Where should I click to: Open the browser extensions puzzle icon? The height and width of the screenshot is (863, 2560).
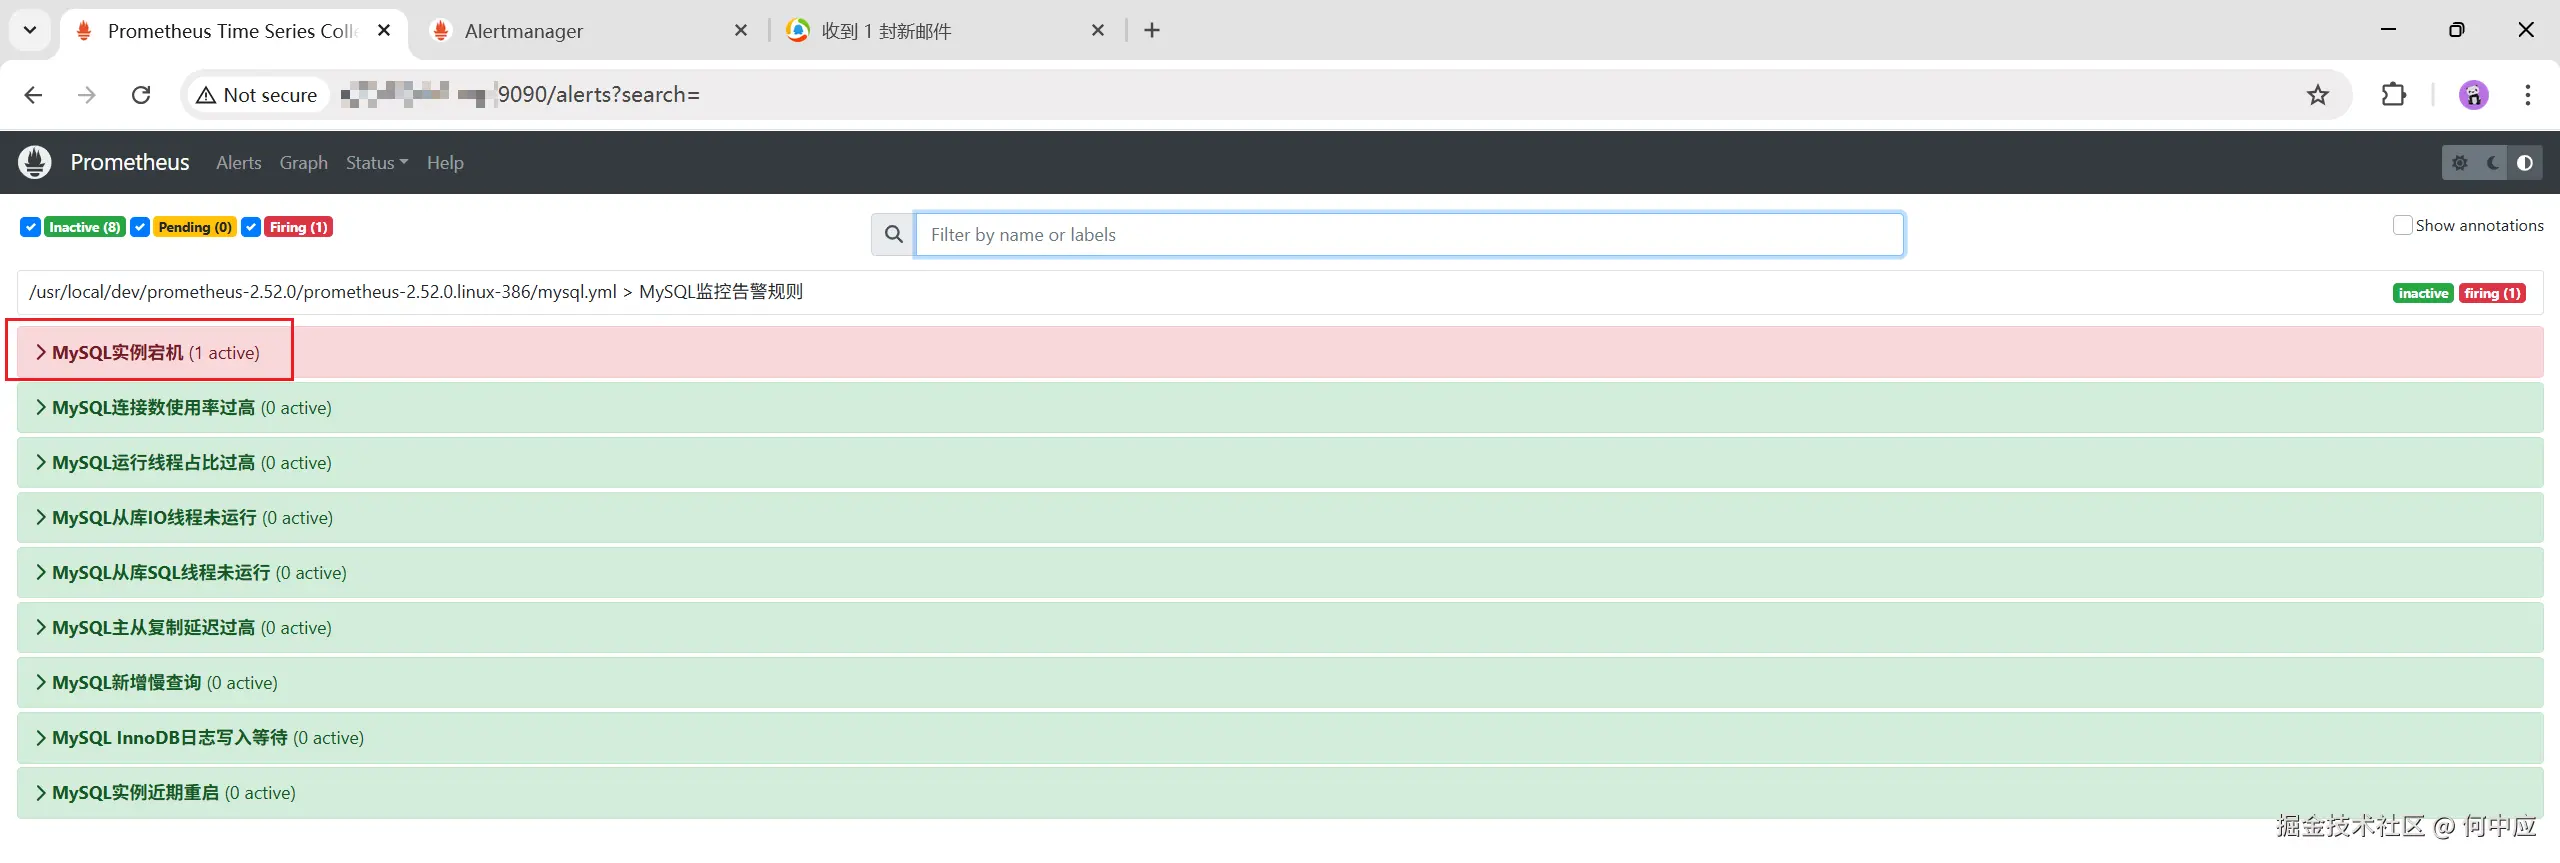coord(2394,95)
